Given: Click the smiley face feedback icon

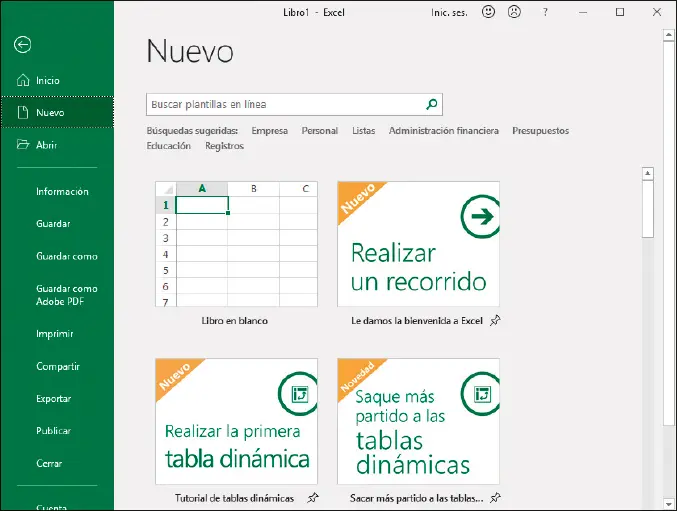Looking at the screenshot, I should tap(488, 12).
